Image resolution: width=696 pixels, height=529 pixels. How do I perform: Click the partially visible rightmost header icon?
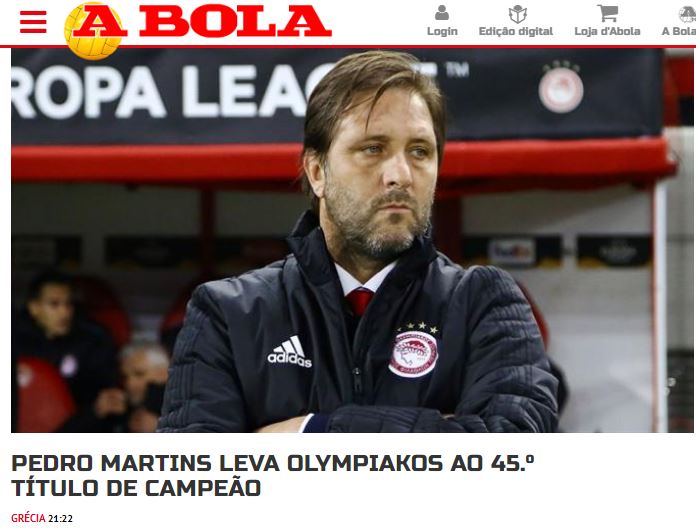point(688,14)
